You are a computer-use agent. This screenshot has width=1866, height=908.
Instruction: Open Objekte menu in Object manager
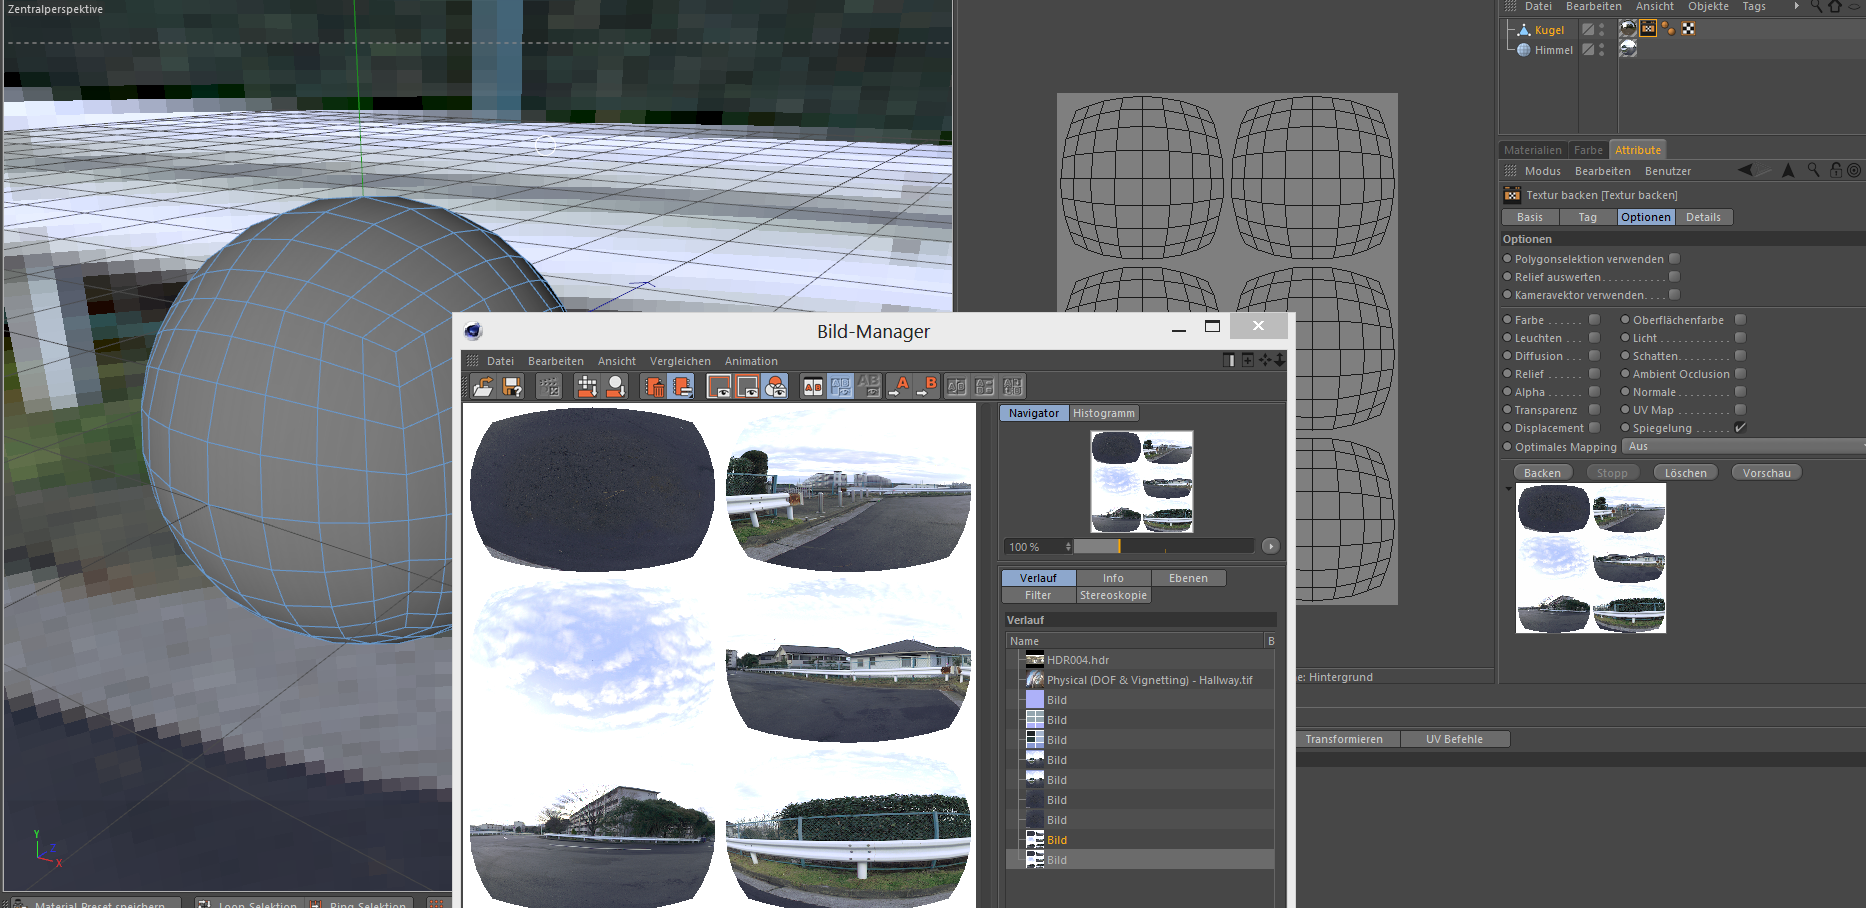pos(1708,7)
